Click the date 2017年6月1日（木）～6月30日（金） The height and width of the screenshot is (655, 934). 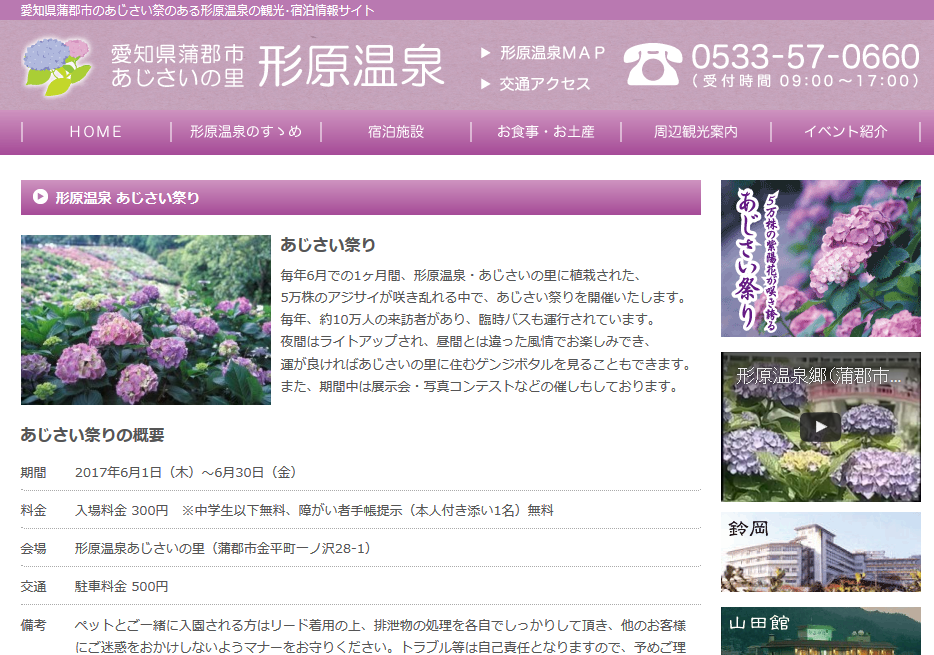pyautogui.click(x=185, y=472)
